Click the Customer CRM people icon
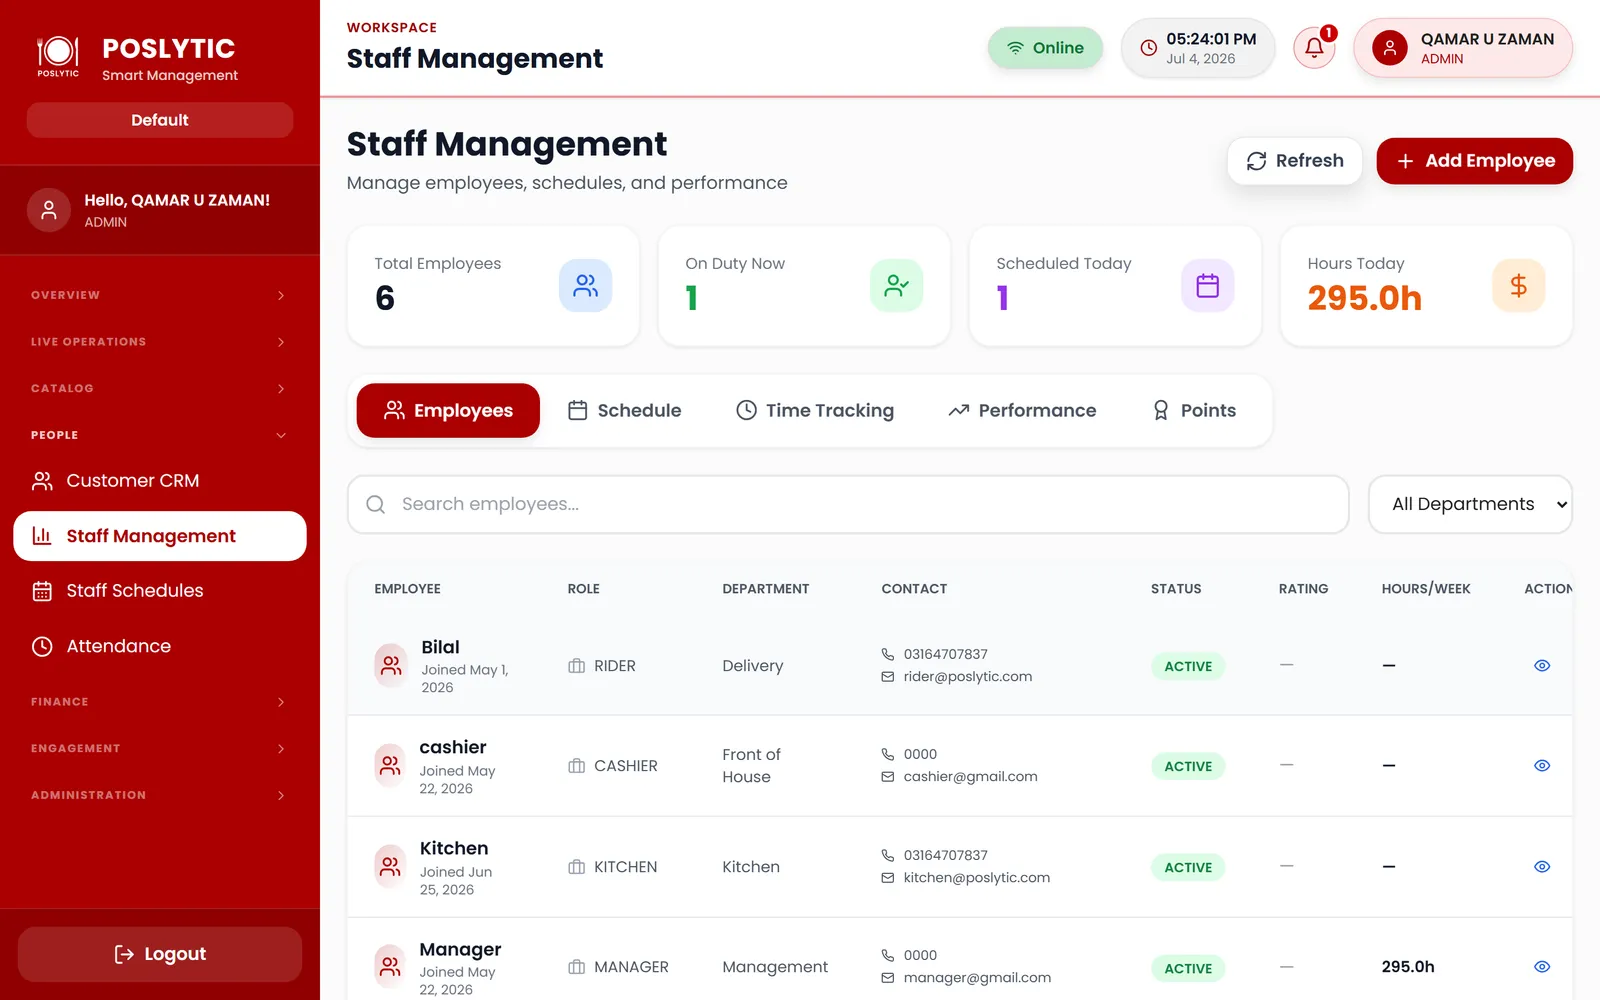1600x1000 pixels. pos(42,481)
